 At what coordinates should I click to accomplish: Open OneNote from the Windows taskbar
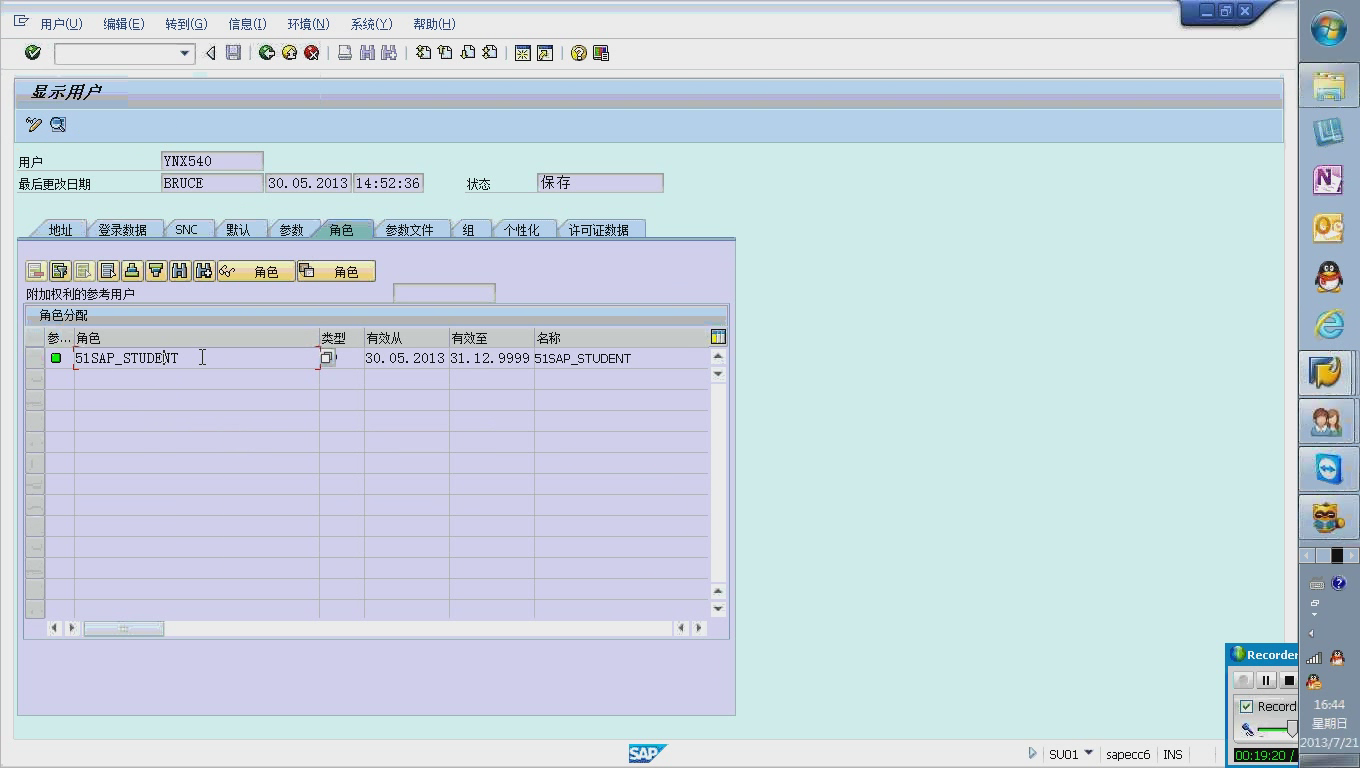click(x=1328, y=180)
